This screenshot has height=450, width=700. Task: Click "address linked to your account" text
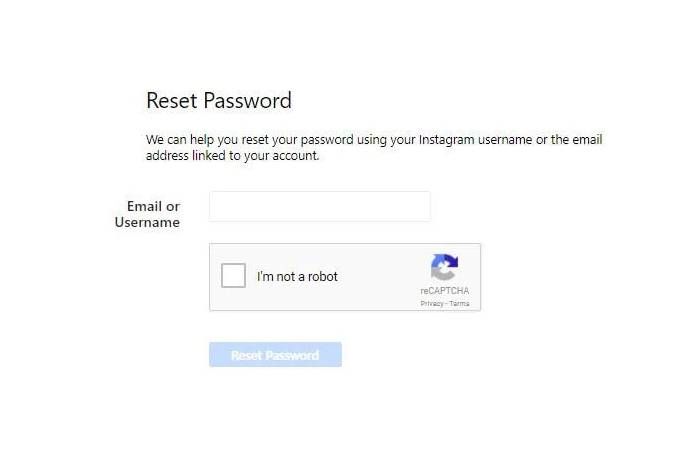click(232, 156)
